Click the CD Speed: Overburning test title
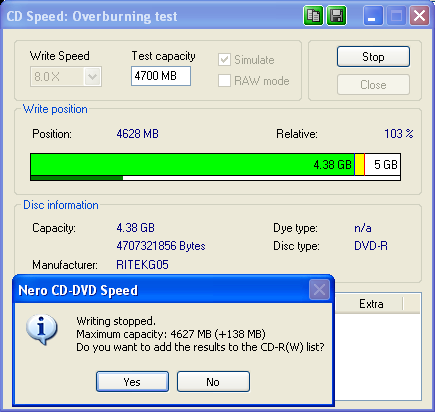435x412 pixels. point(92,16)
